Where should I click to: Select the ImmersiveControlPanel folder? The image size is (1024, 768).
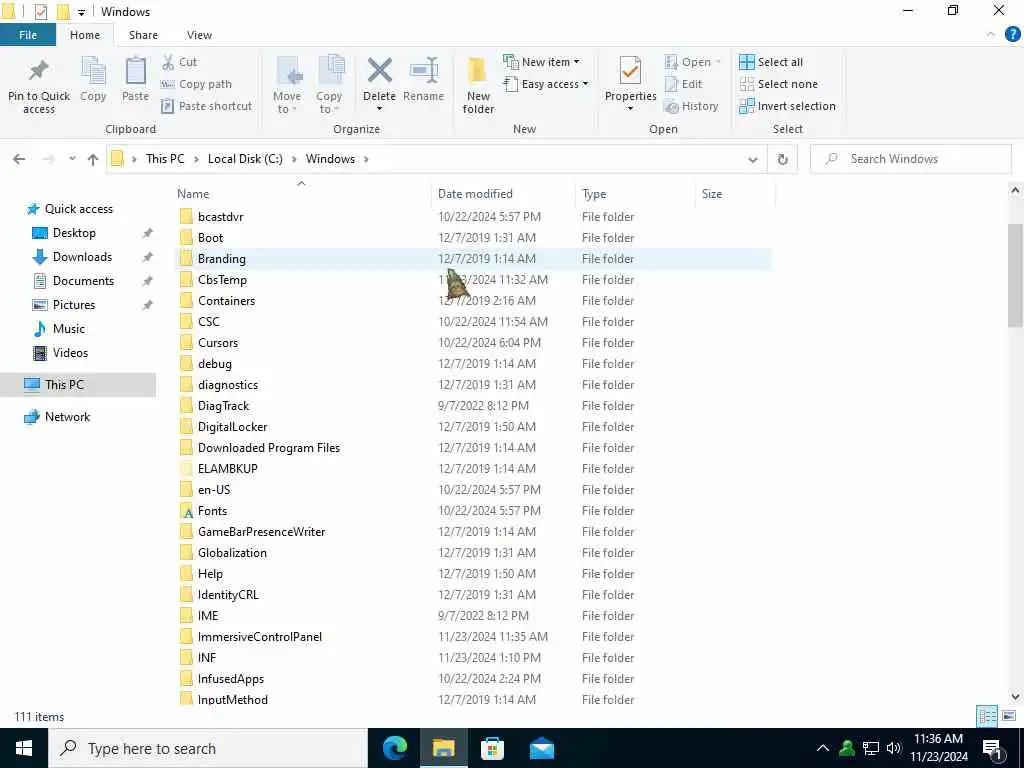(259, 637)
